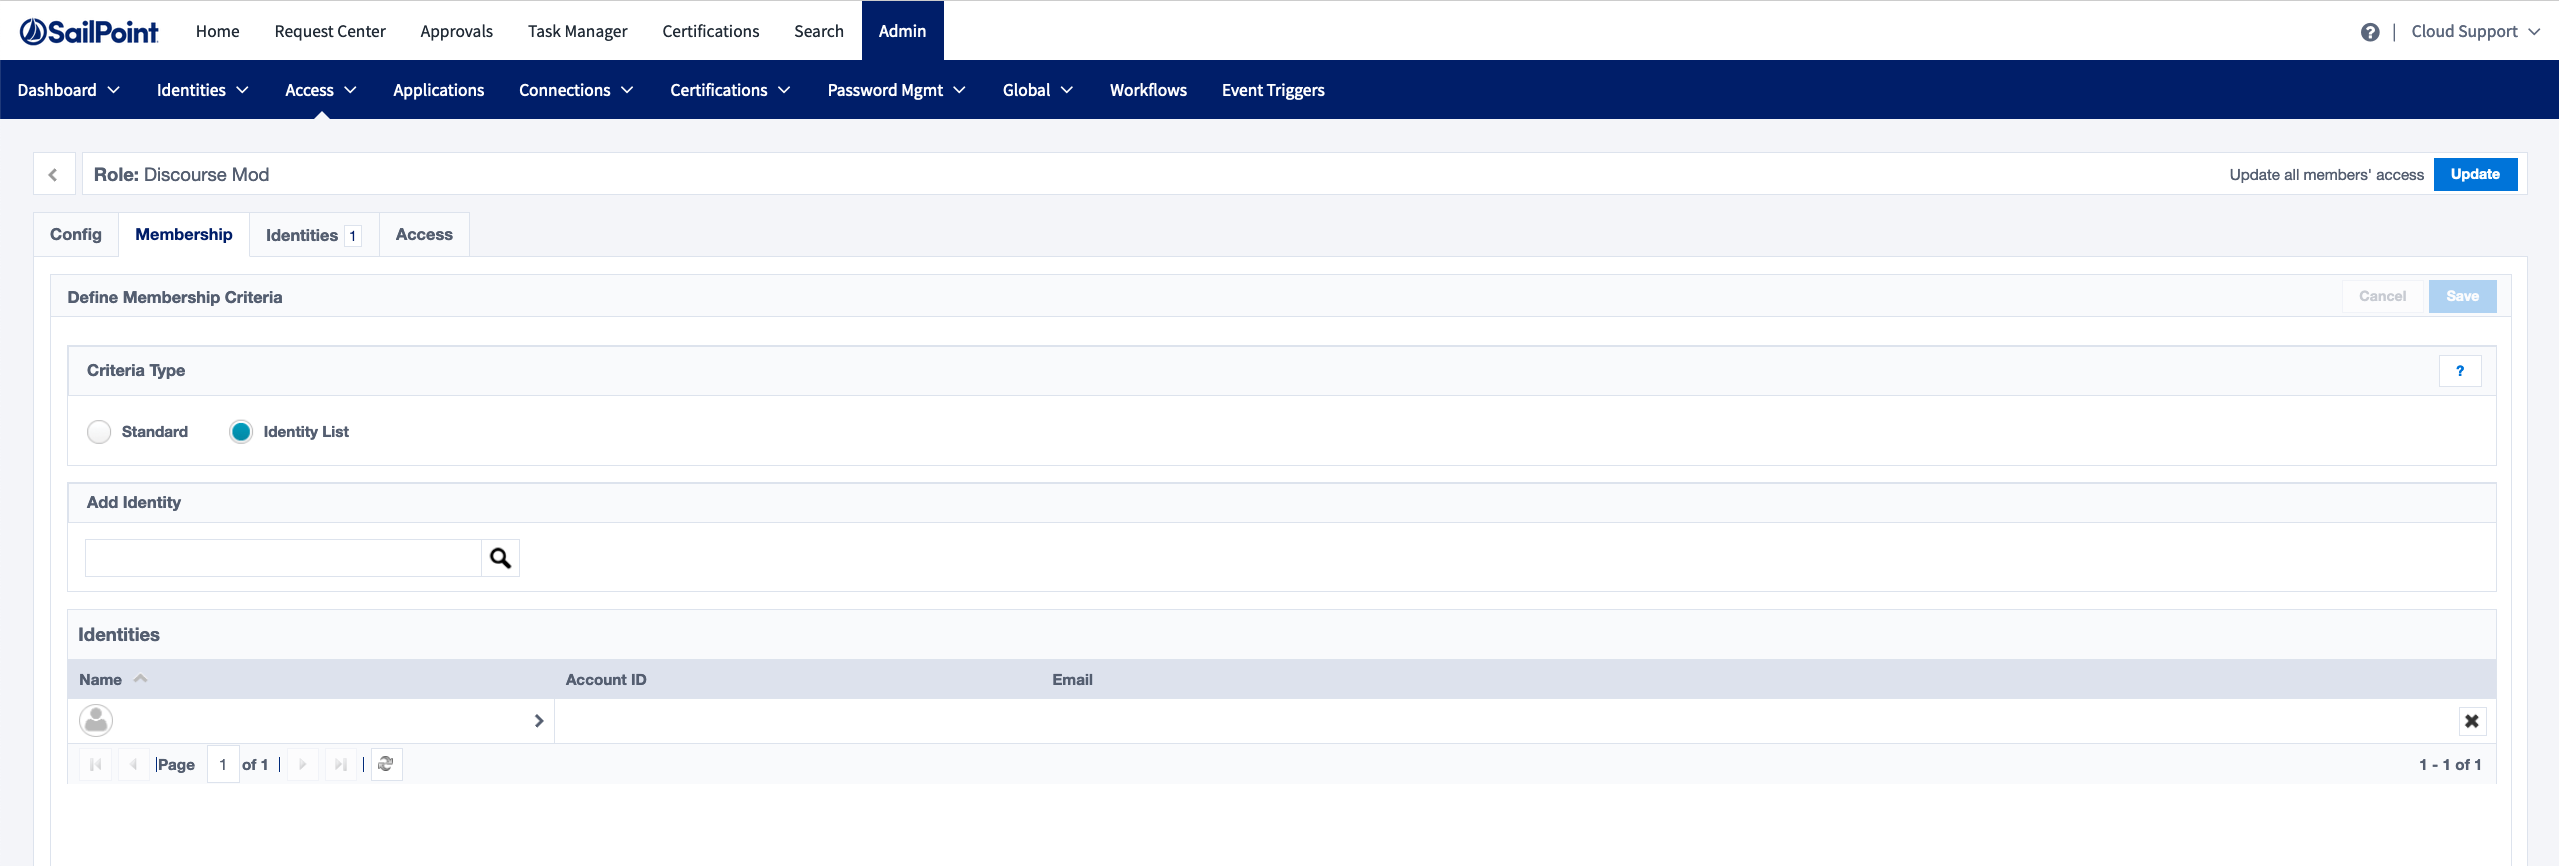This screenshot has height=866, width=2559.
Task: Remove the identity with the X icon
Action: 2471,721
